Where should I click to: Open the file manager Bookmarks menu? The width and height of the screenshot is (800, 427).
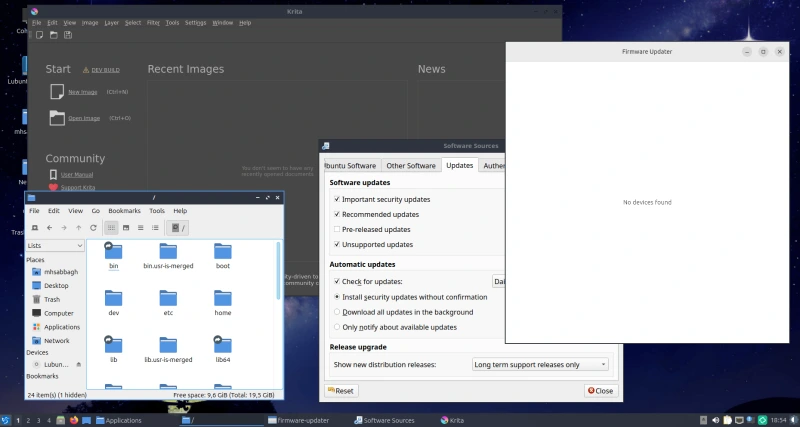tap(124, 211)
